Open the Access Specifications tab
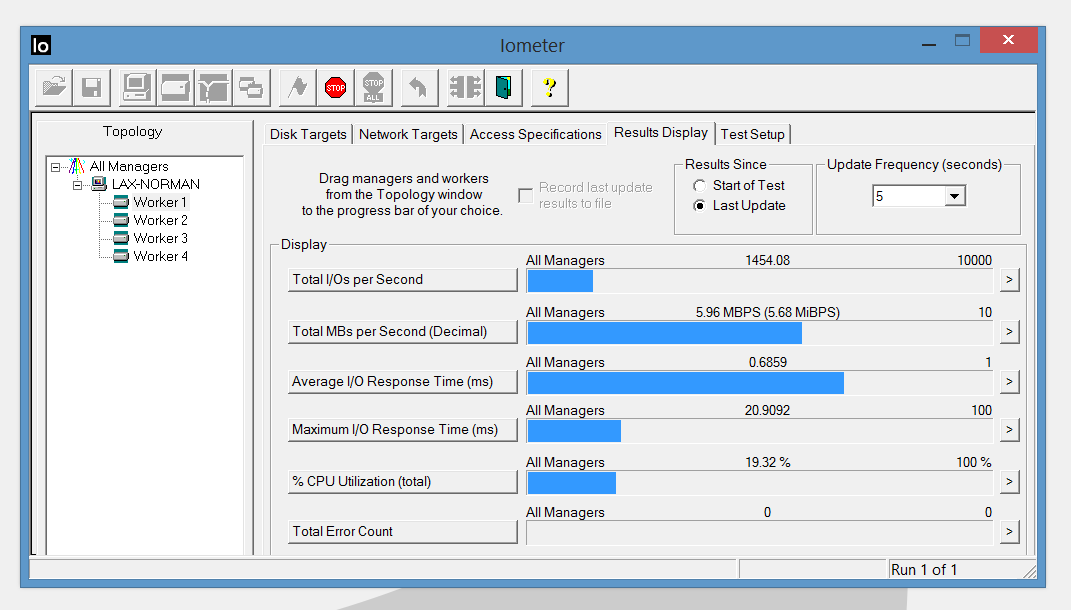1071x610 pixels. pos(536,135)
